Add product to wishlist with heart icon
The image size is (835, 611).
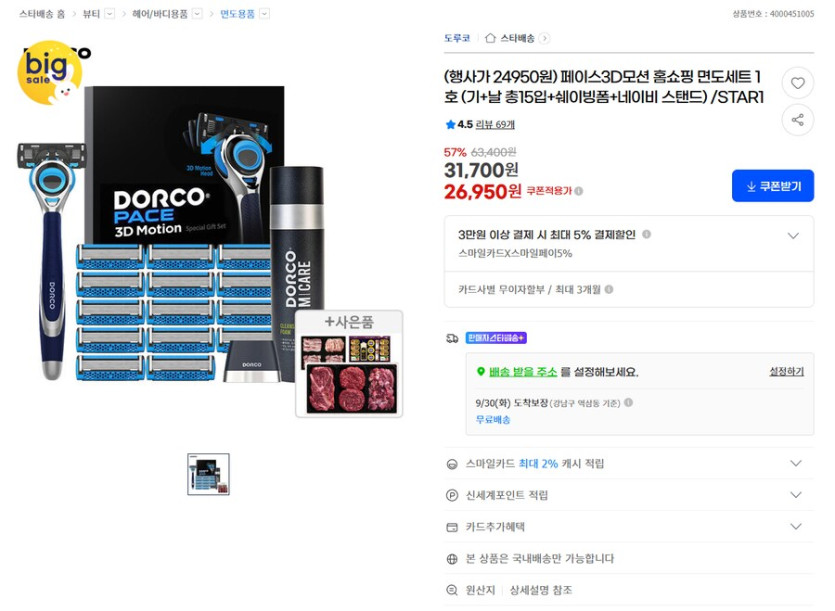797,83
